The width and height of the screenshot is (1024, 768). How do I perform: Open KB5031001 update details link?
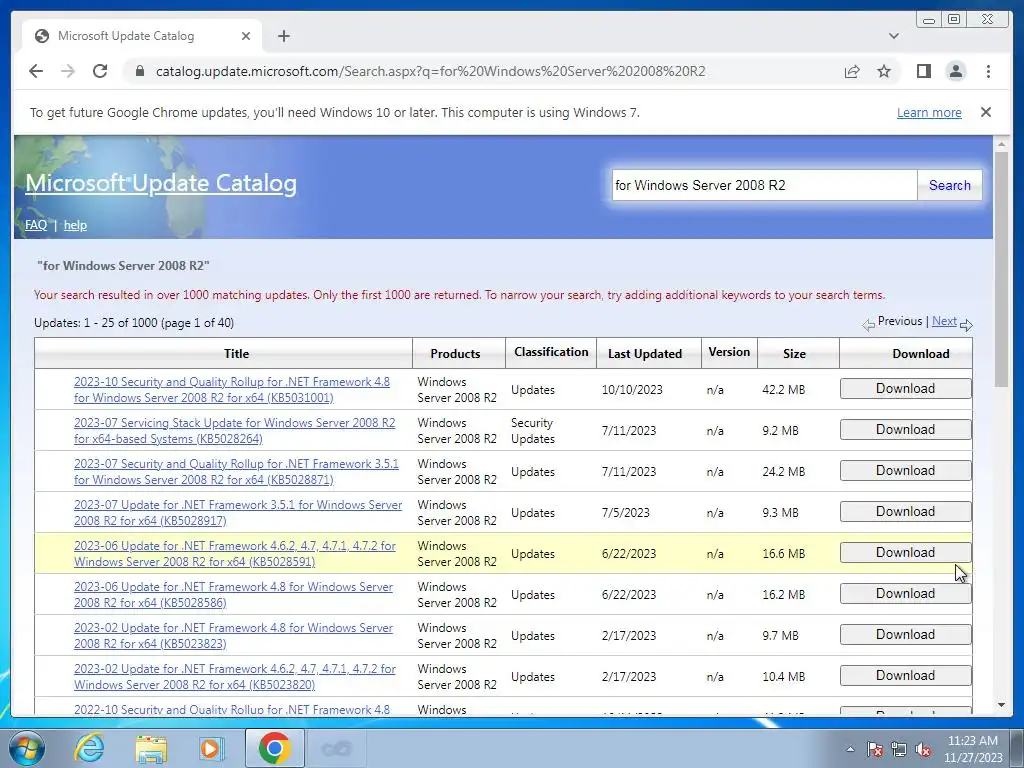point(232,390)
